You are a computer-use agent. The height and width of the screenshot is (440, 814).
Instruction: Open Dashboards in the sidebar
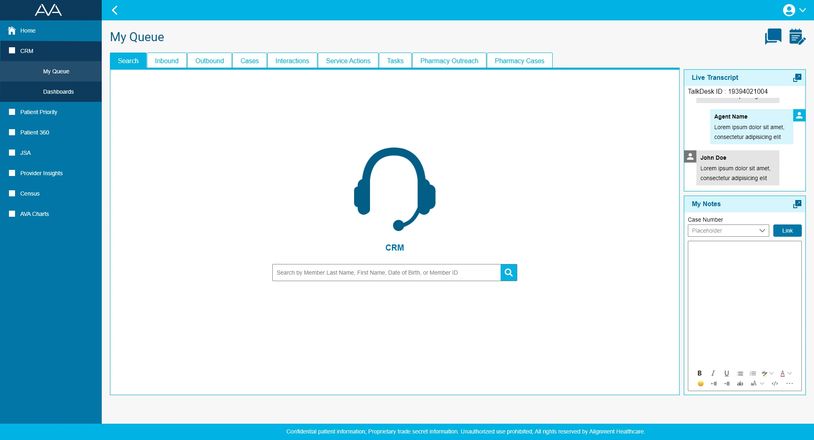58,92
